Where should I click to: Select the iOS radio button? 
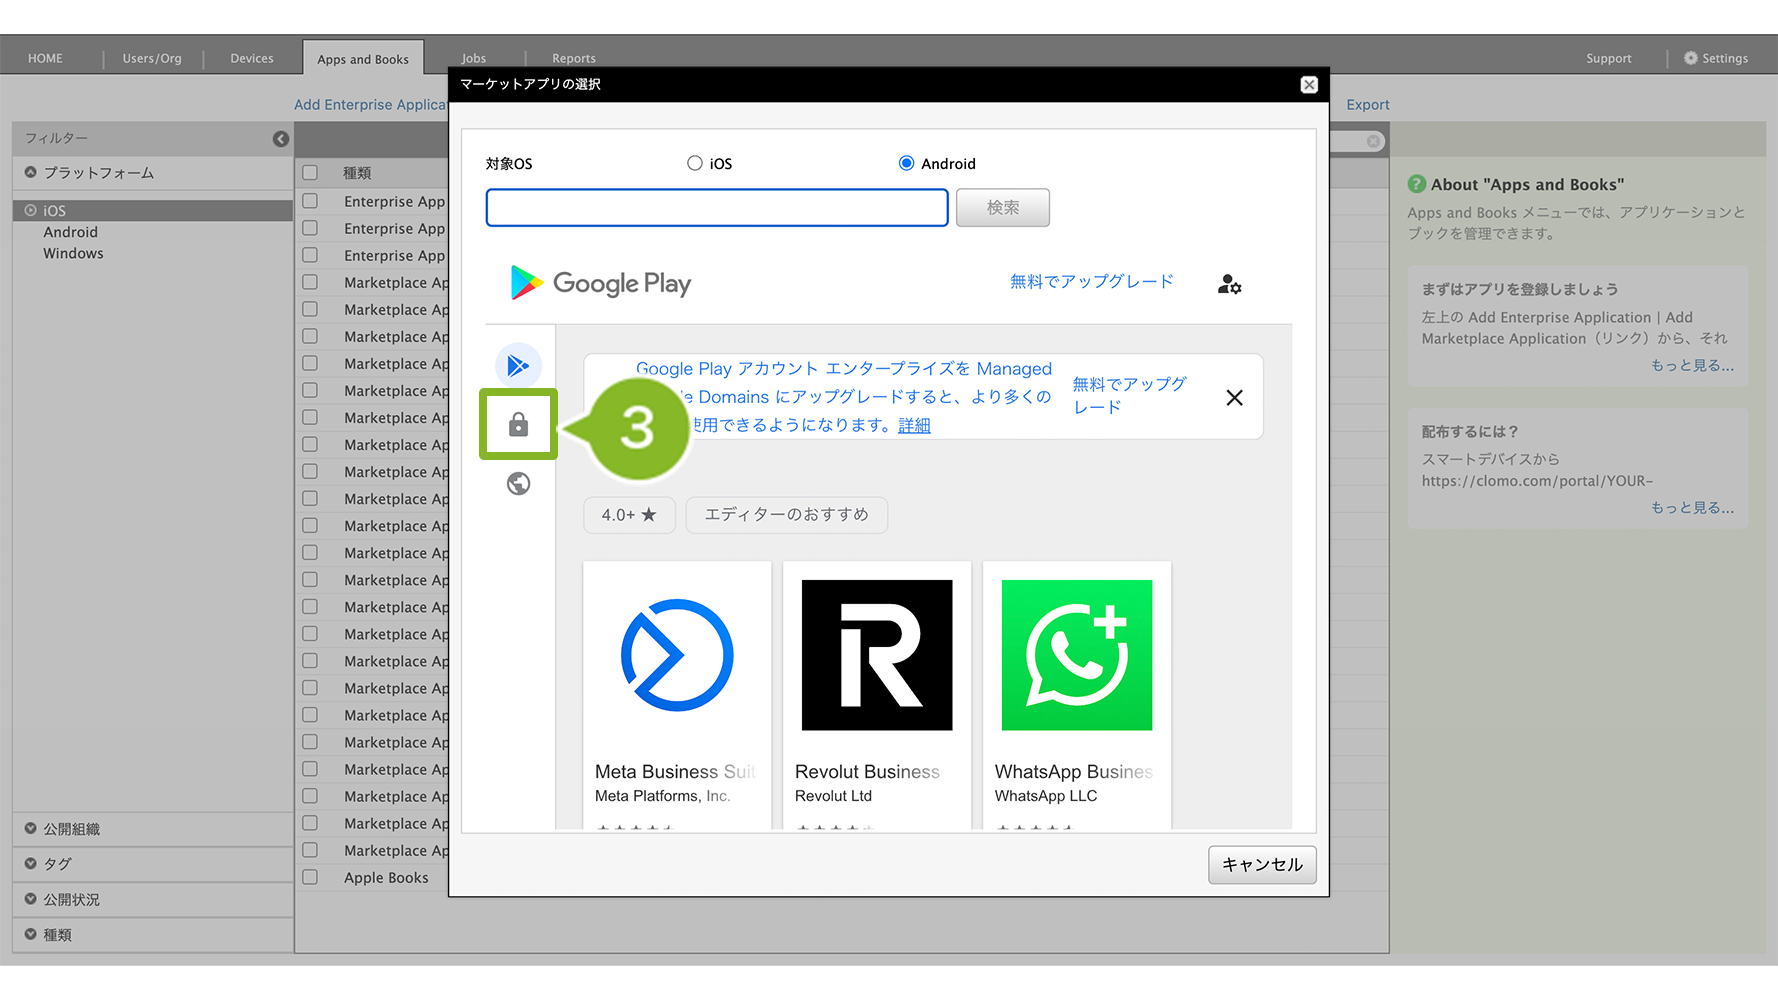tap(695, 163)
